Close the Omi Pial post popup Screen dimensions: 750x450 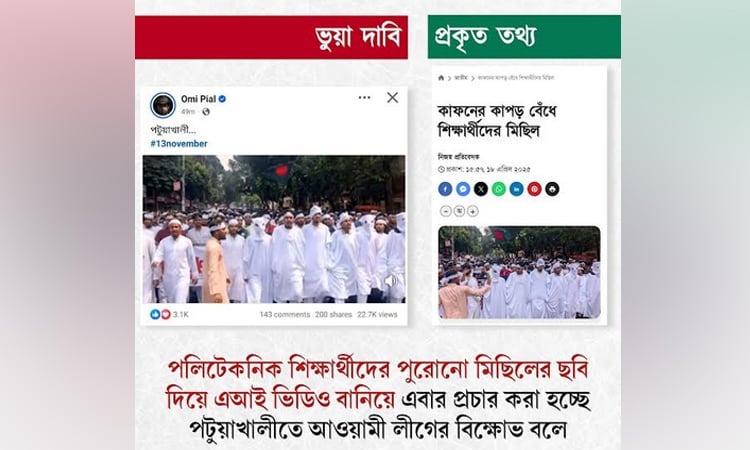pos(393,98)
